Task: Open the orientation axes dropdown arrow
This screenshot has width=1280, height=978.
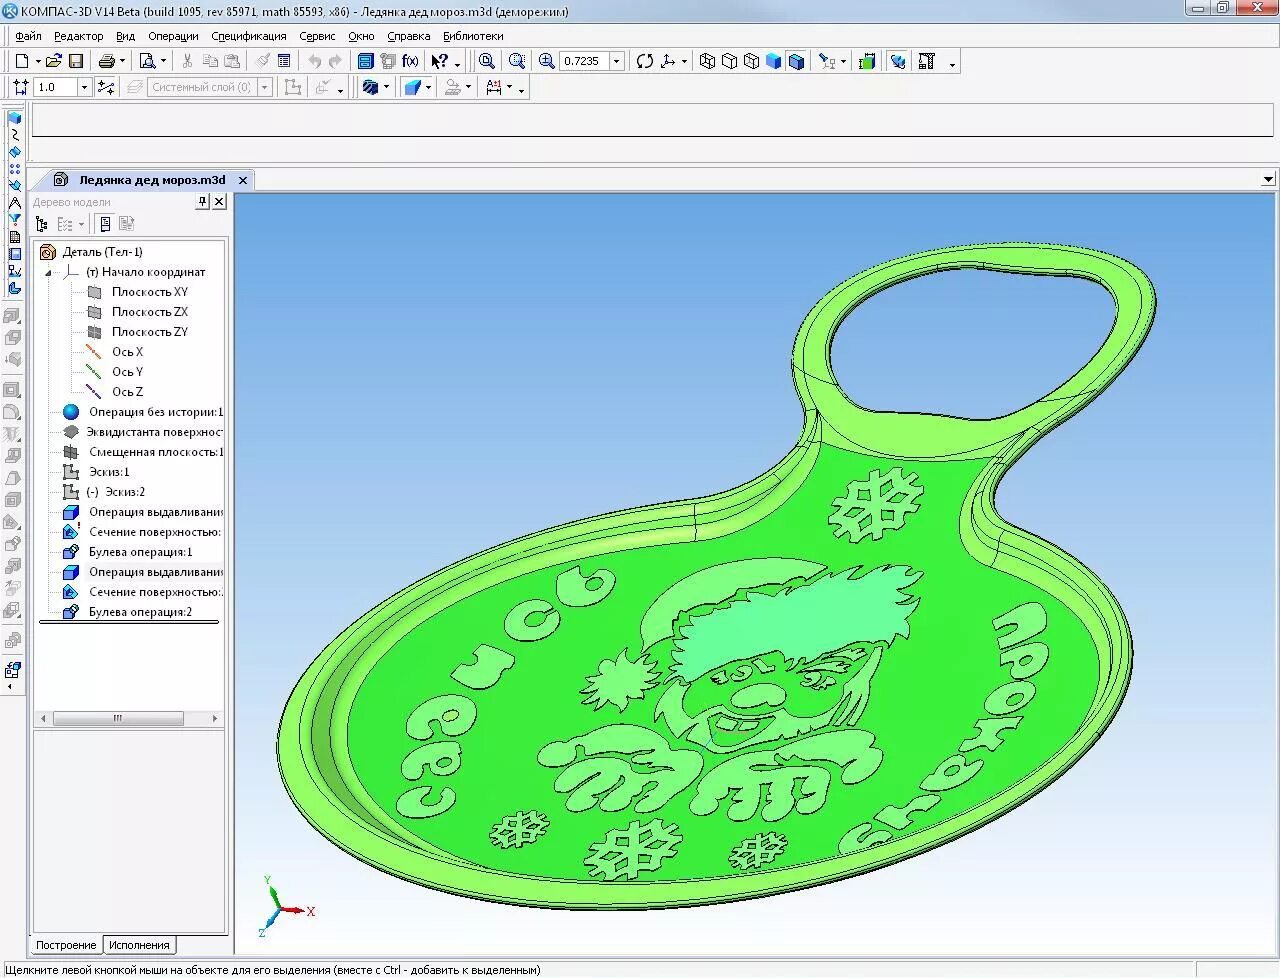Action: pyautogui.click(x=684, y=61)
